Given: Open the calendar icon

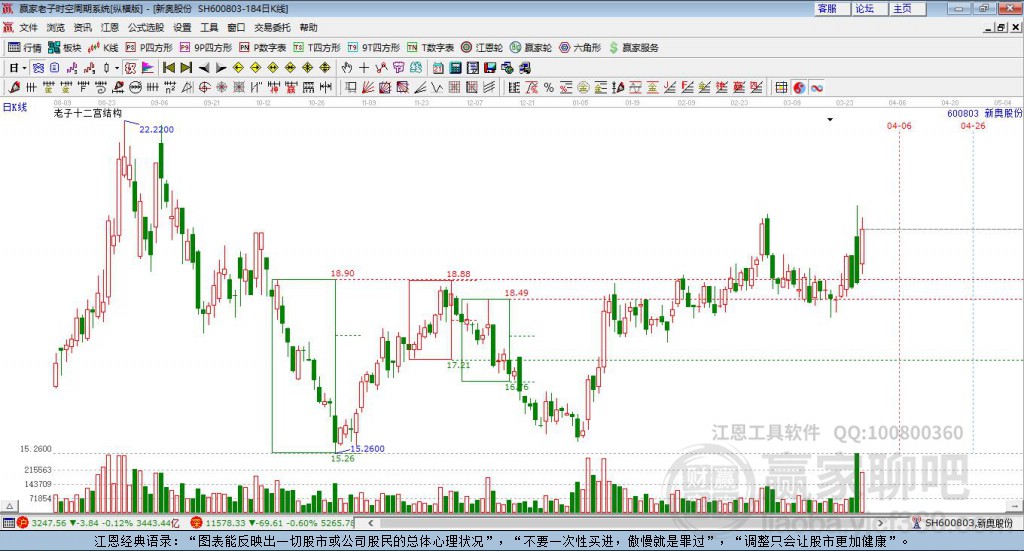Looking at the screenshot, I should (438, 68).
